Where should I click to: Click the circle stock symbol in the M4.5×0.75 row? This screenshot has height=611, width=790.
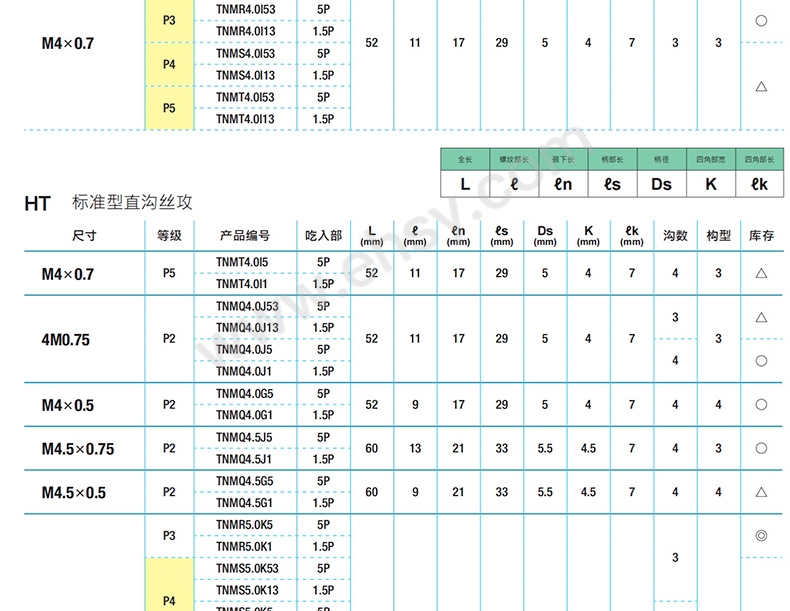pyautogui.click(x=761, y=448)
